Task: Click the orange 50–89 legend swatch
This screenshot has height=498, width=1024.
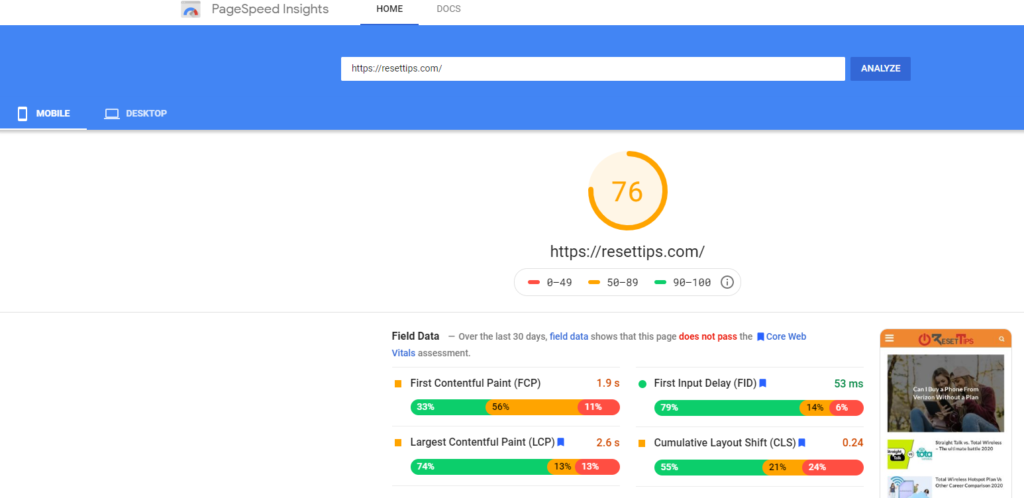Action: click(594, 283)
